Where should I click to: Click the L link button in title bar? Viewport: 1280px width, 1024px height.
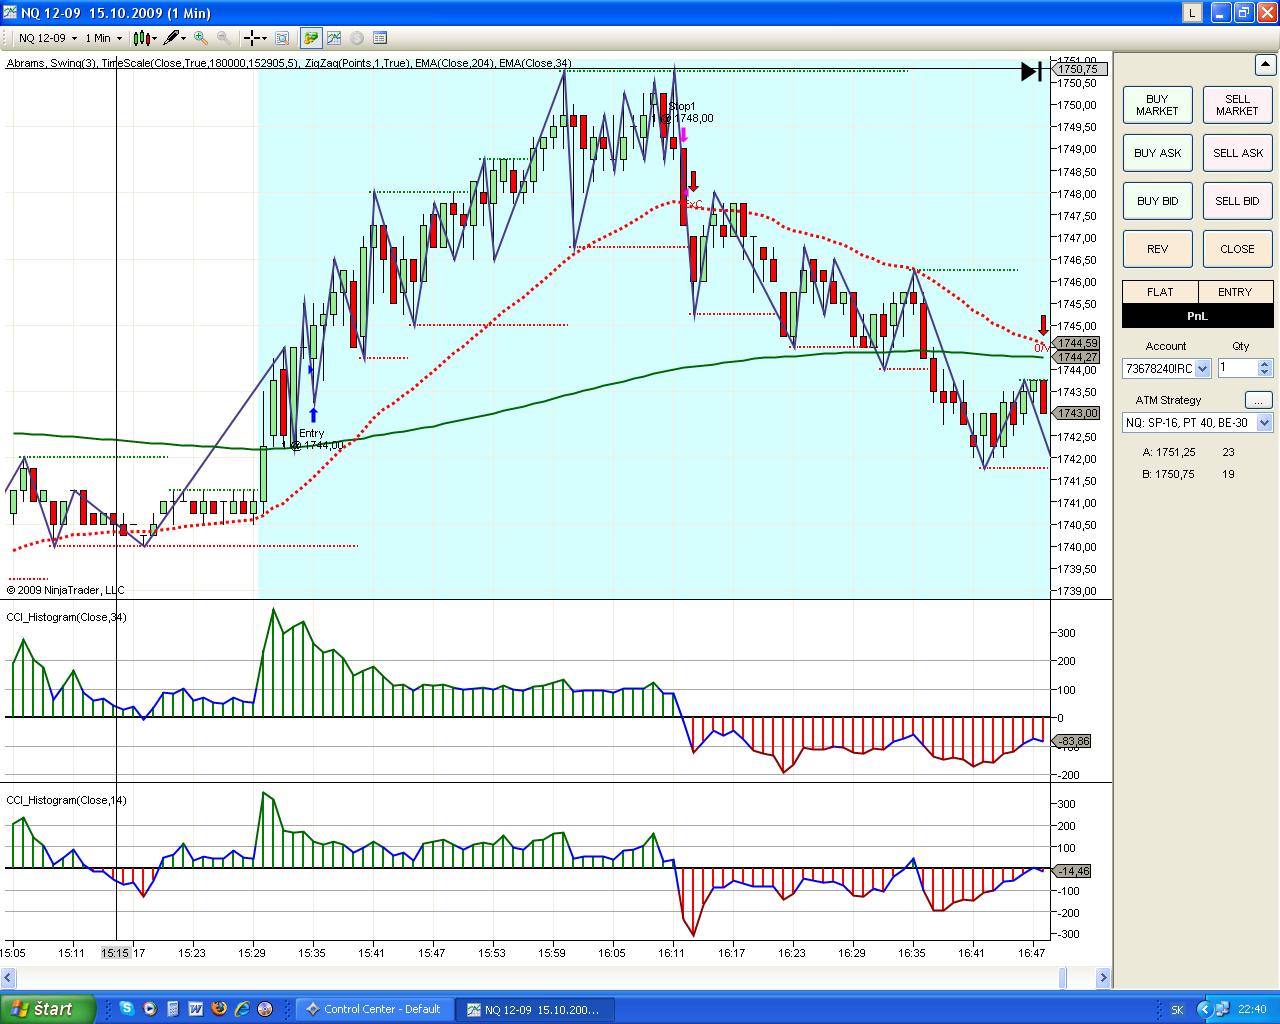click(1192, 13)
